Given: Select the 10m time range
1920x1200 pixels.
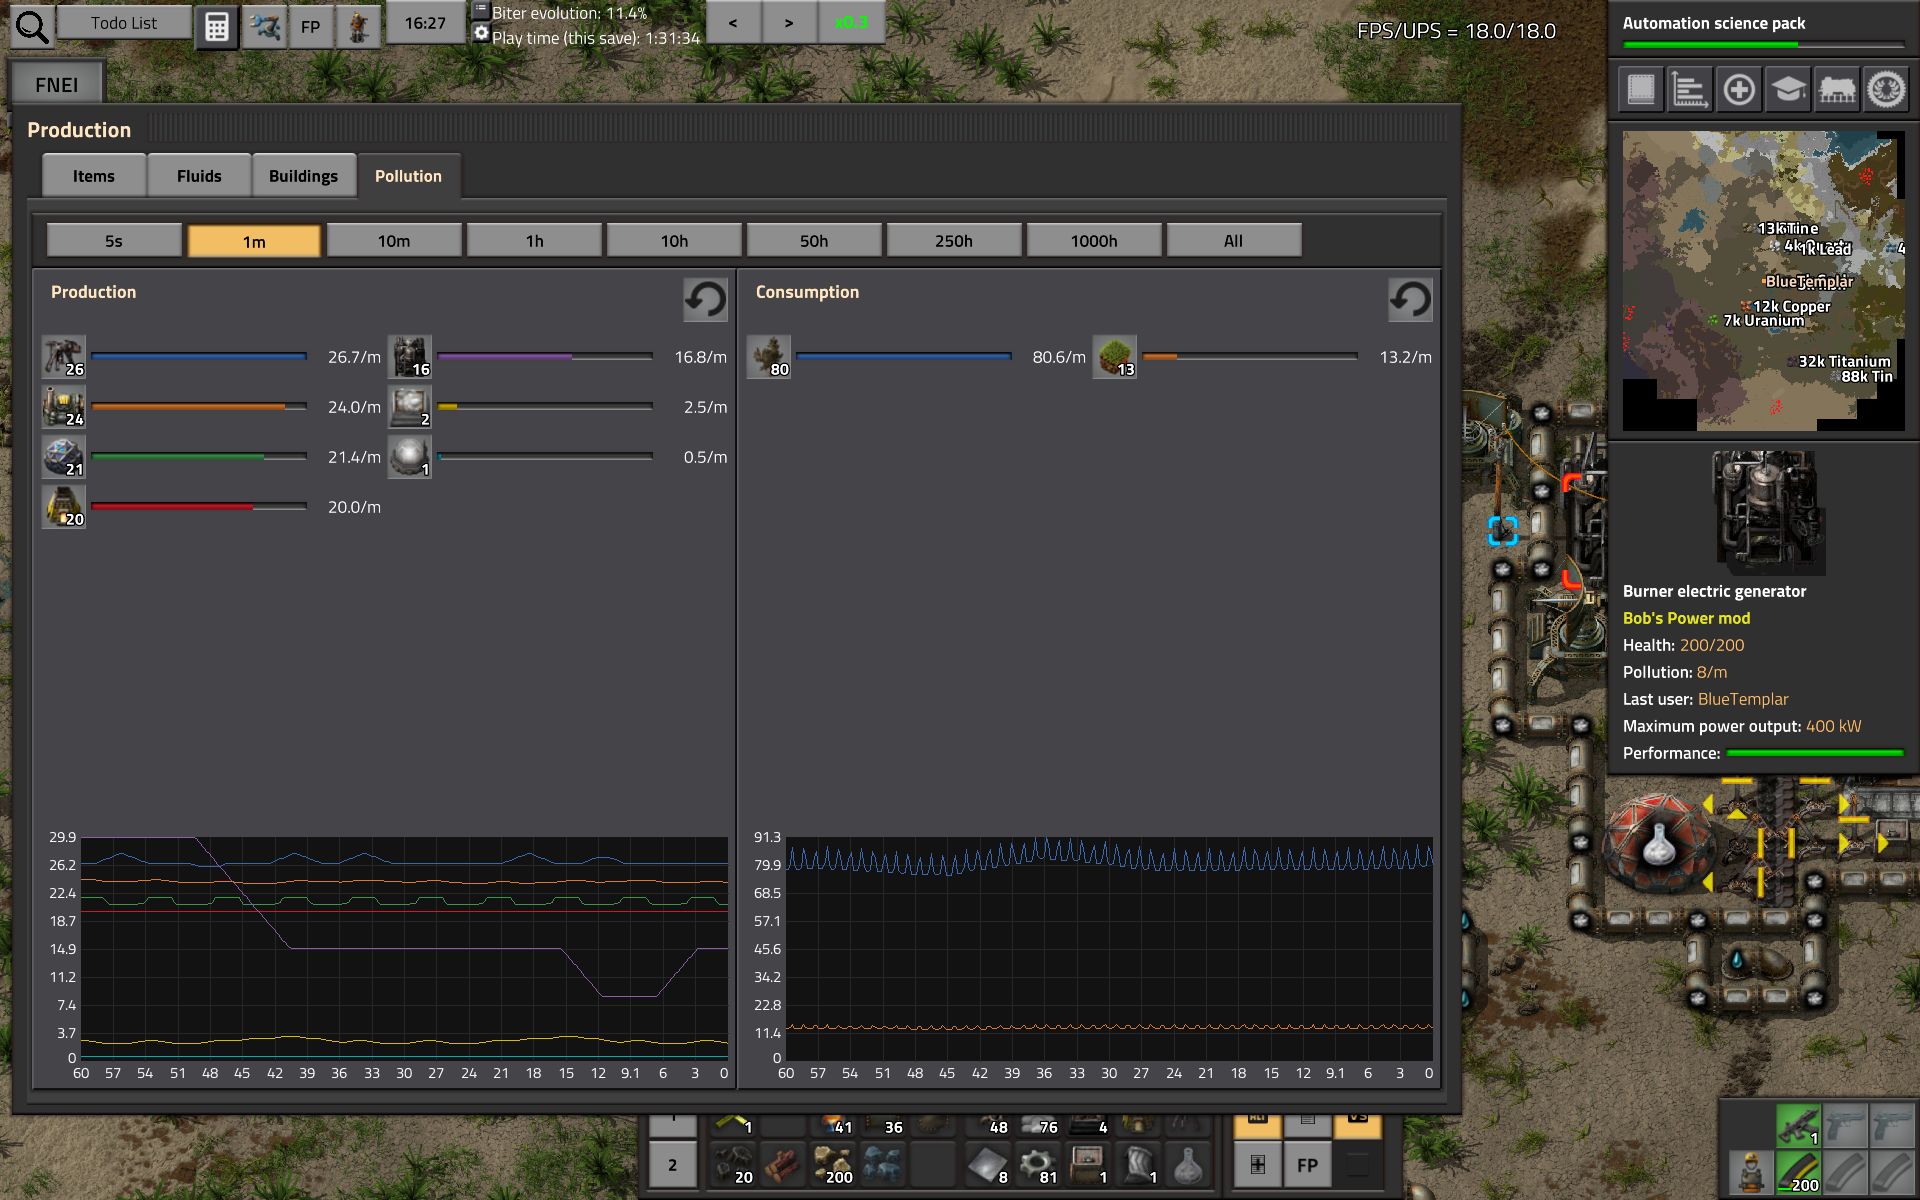Looking at the screenshot, I should [394, 241].
